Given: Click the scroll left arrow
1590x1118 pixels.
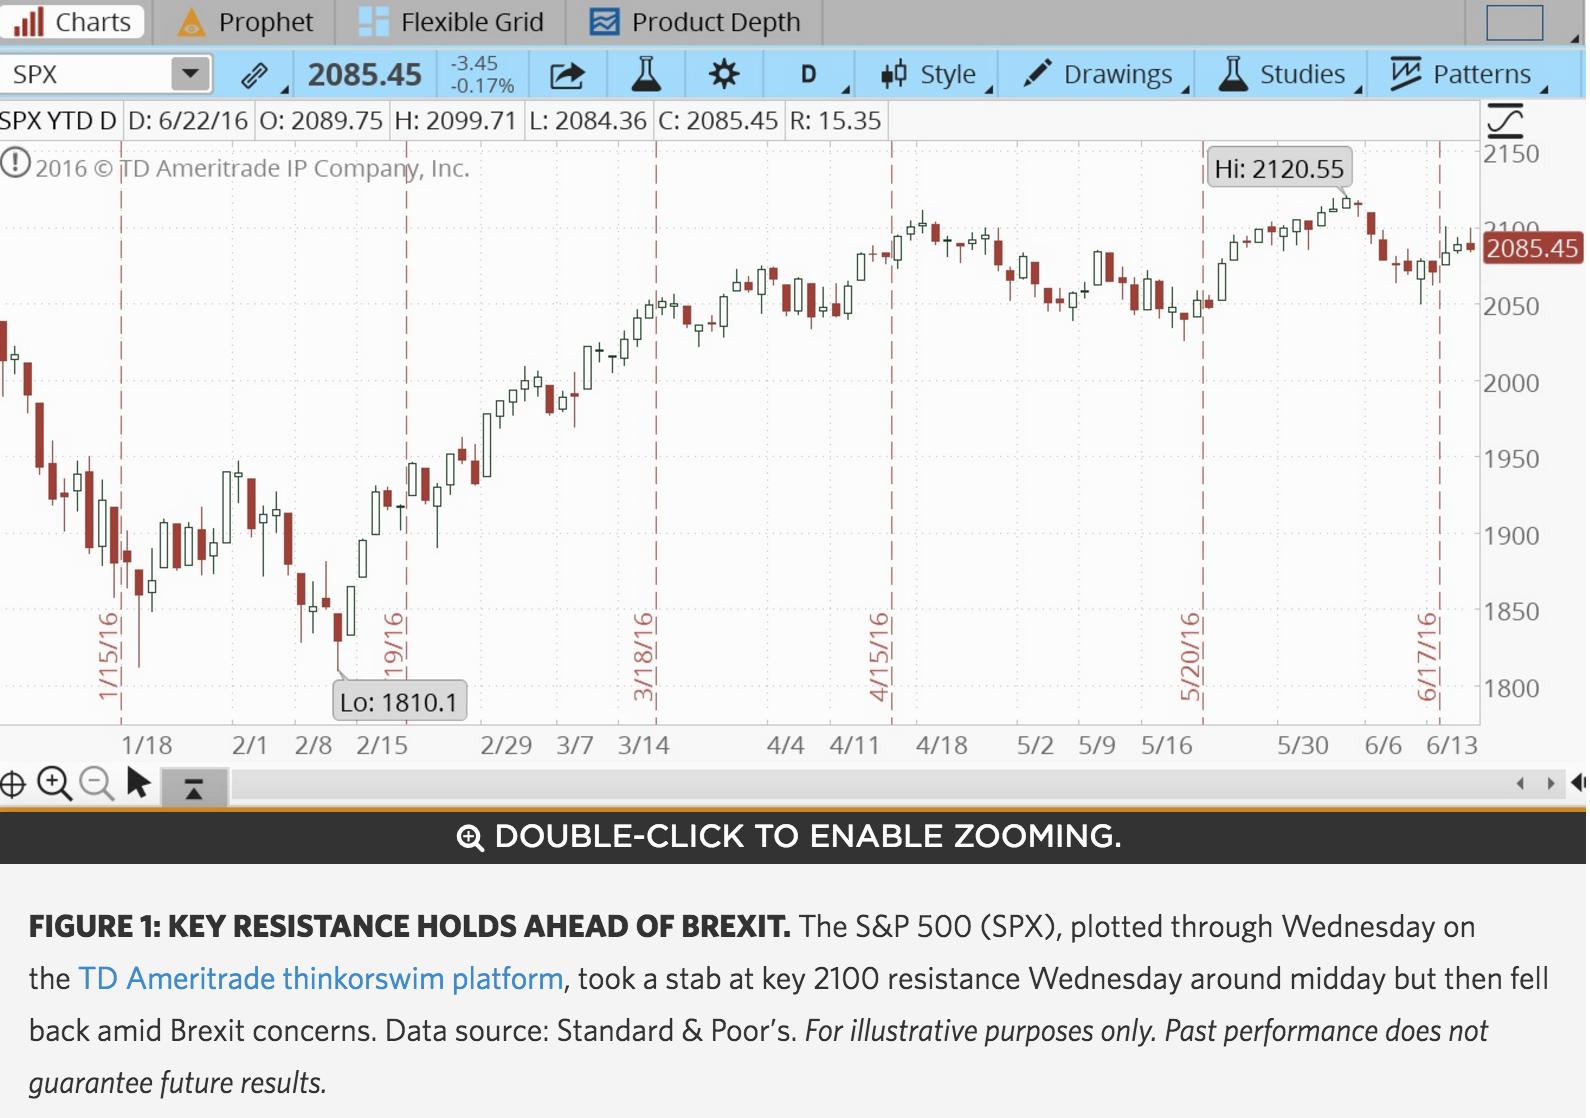Looking at the screenshot, I should click(1520, 784).
